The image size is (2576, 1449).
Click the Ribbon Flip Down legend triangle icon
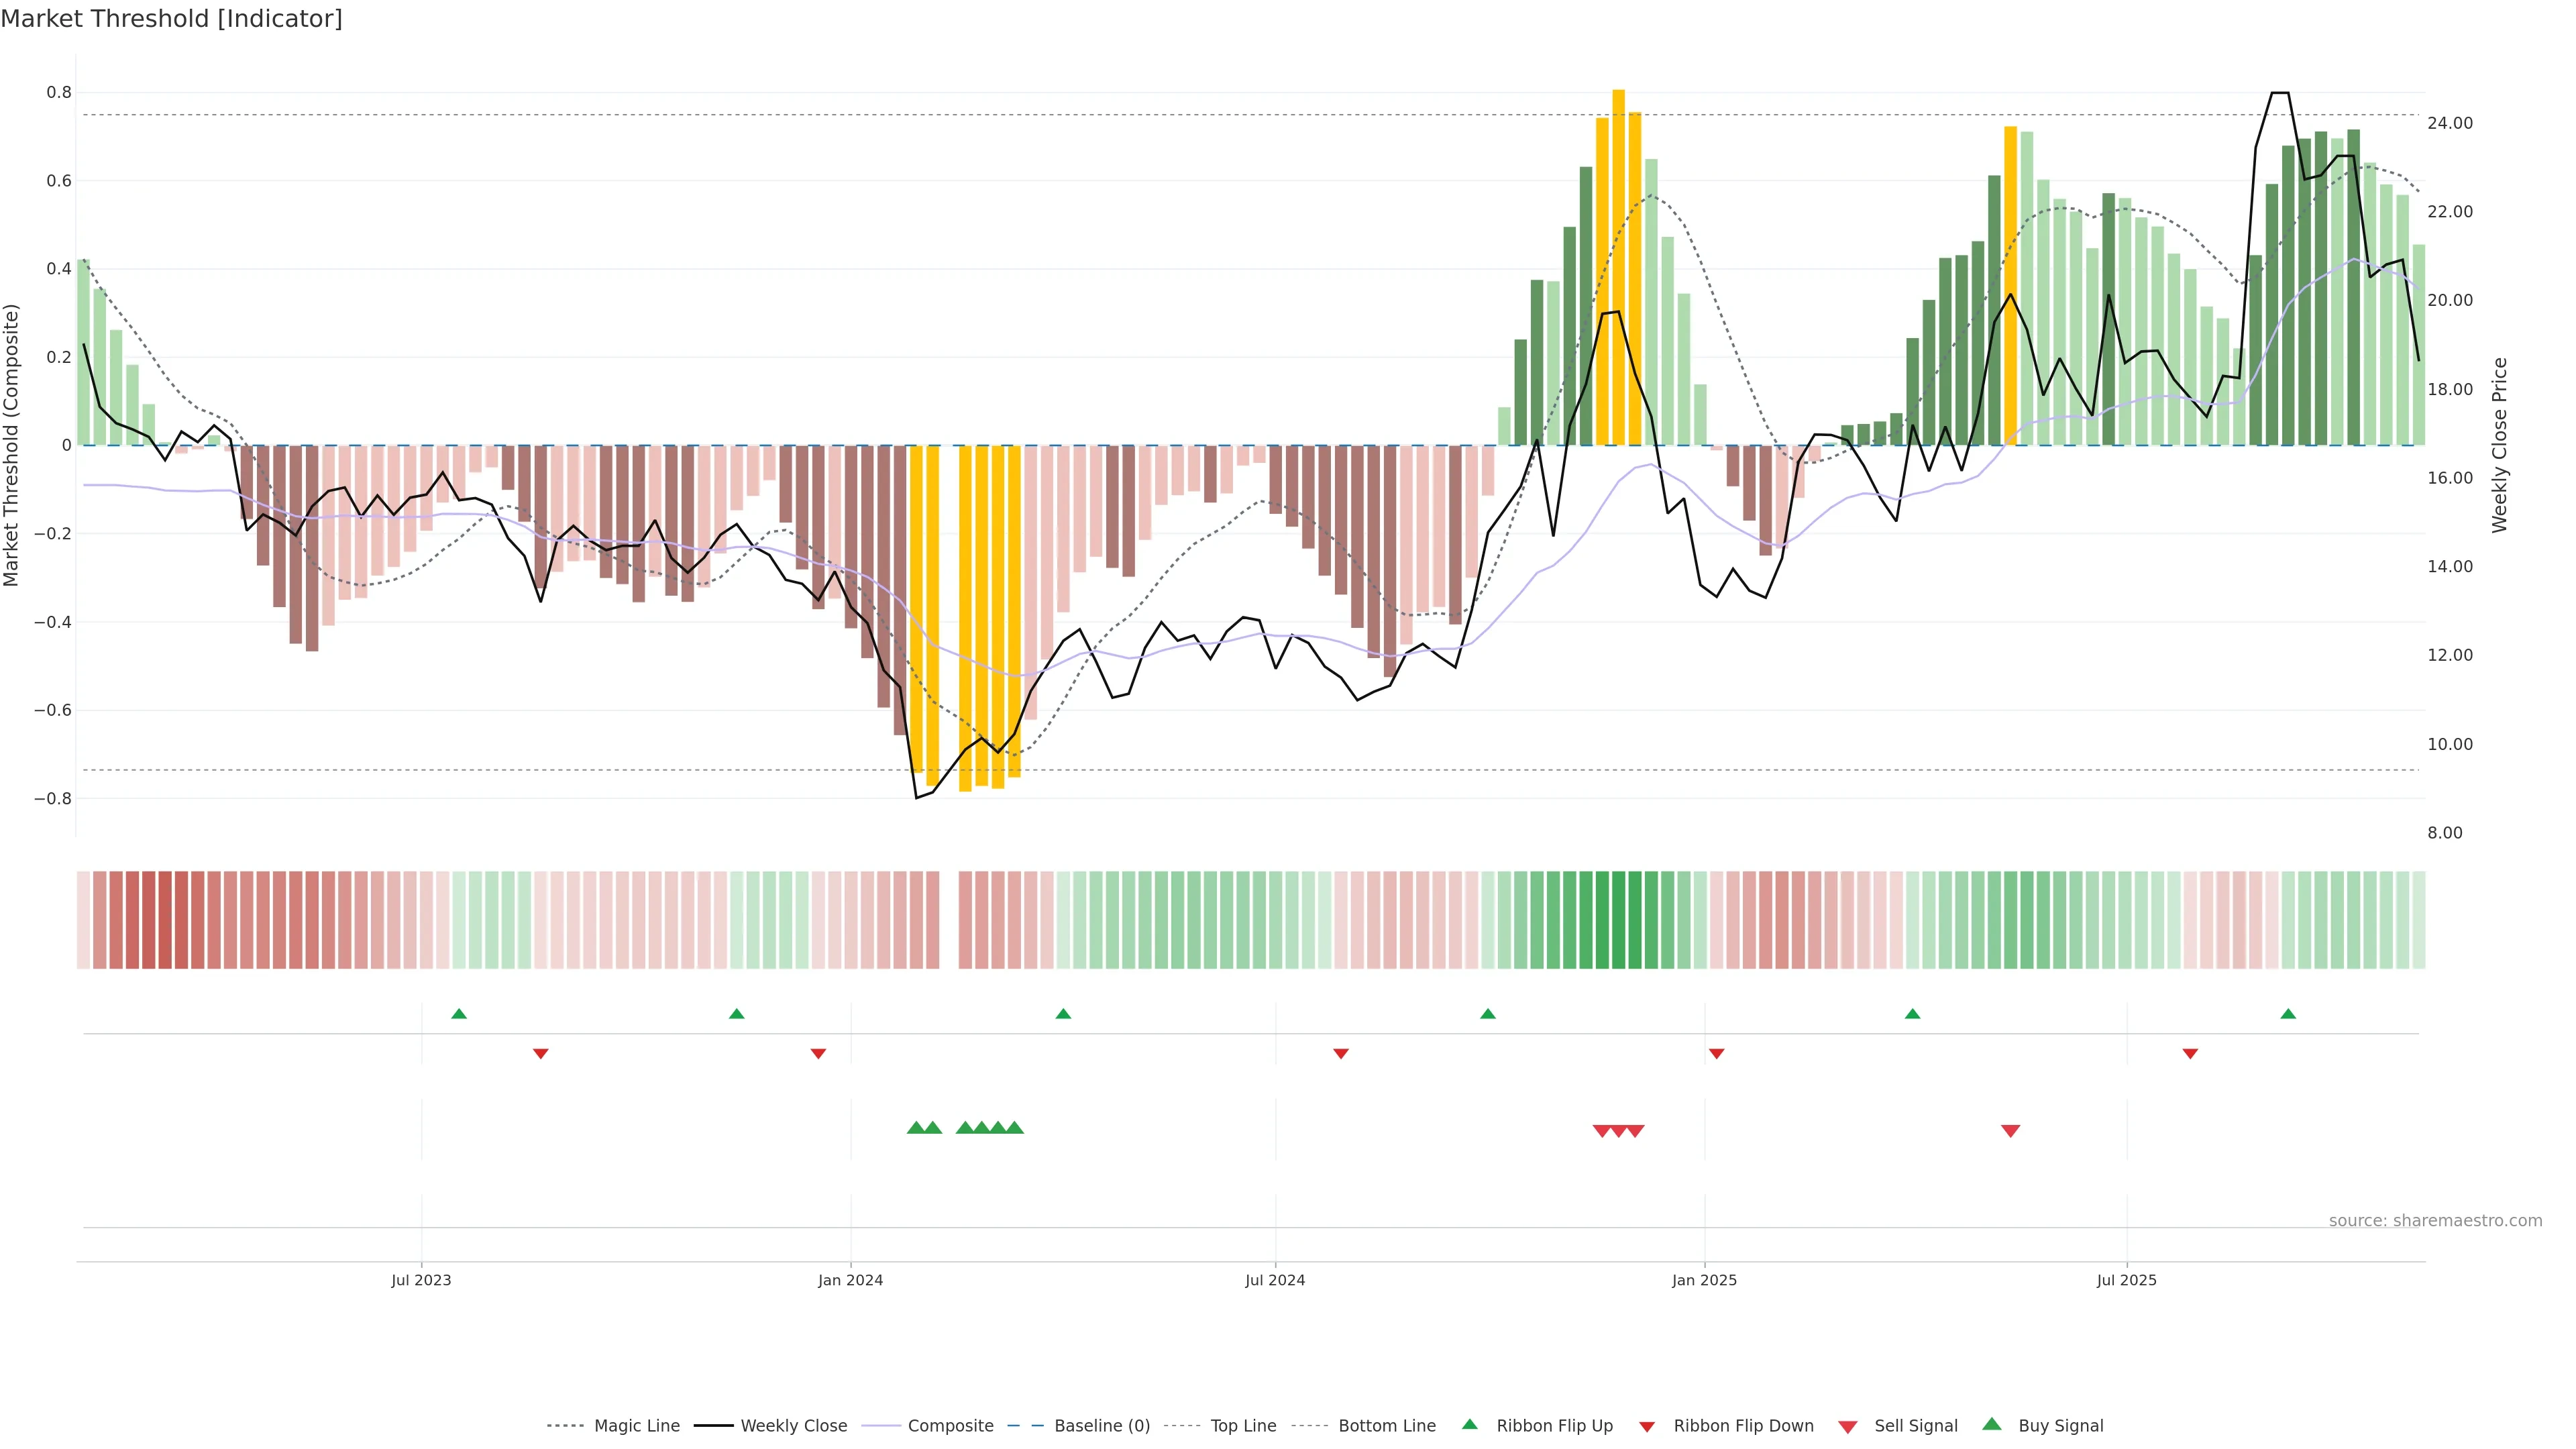(1647, 1427)
